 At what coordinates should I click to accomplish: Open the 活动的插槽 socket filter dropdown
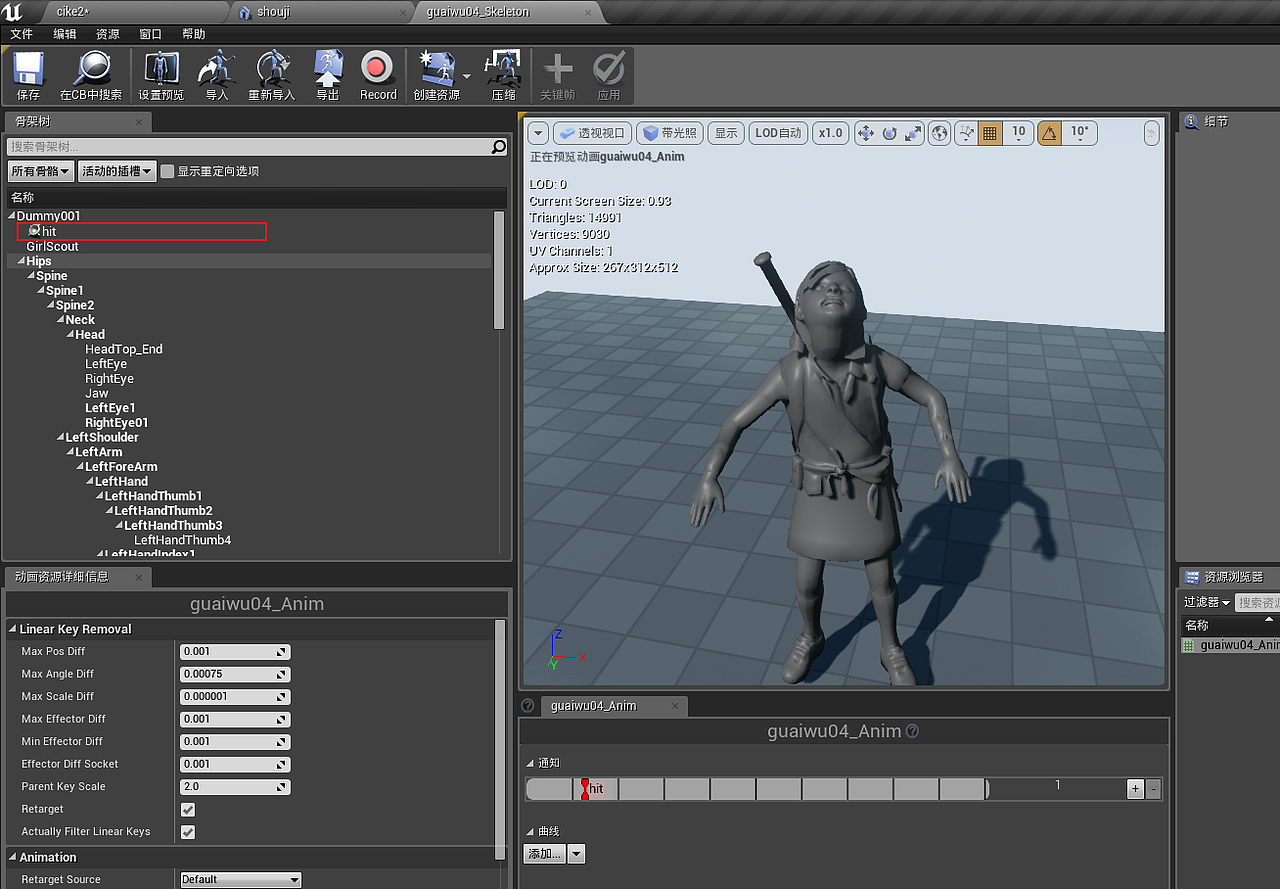[x=118, y=171]
